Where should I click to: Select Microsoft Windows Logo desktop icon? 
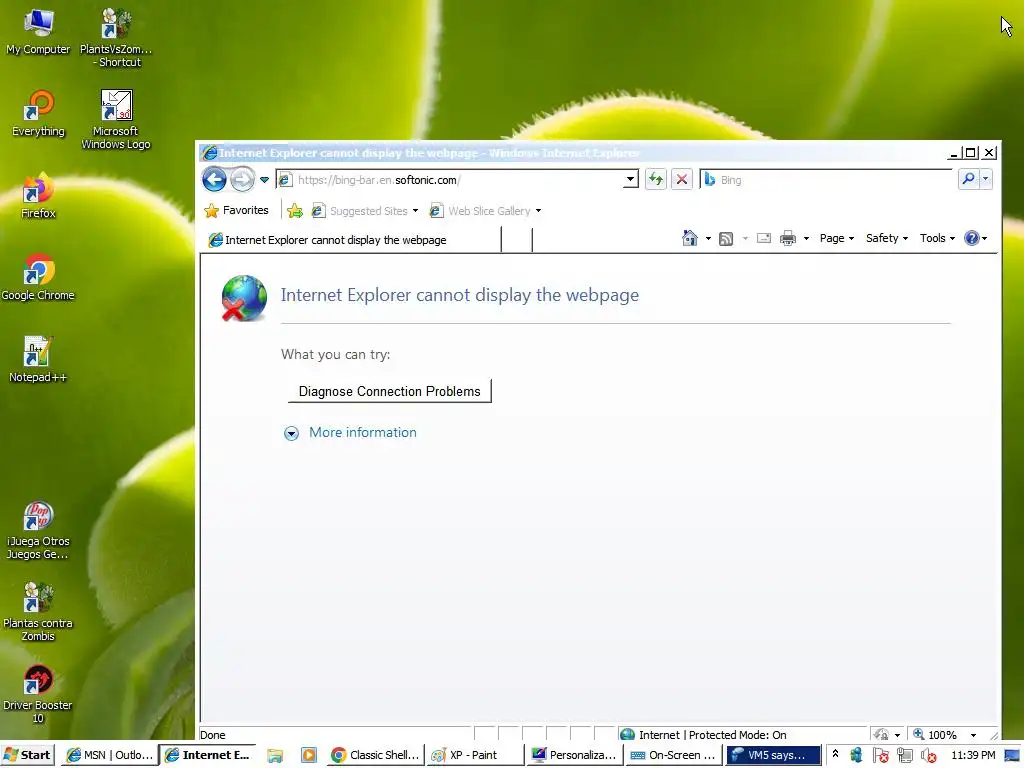(x=116, y=119)
